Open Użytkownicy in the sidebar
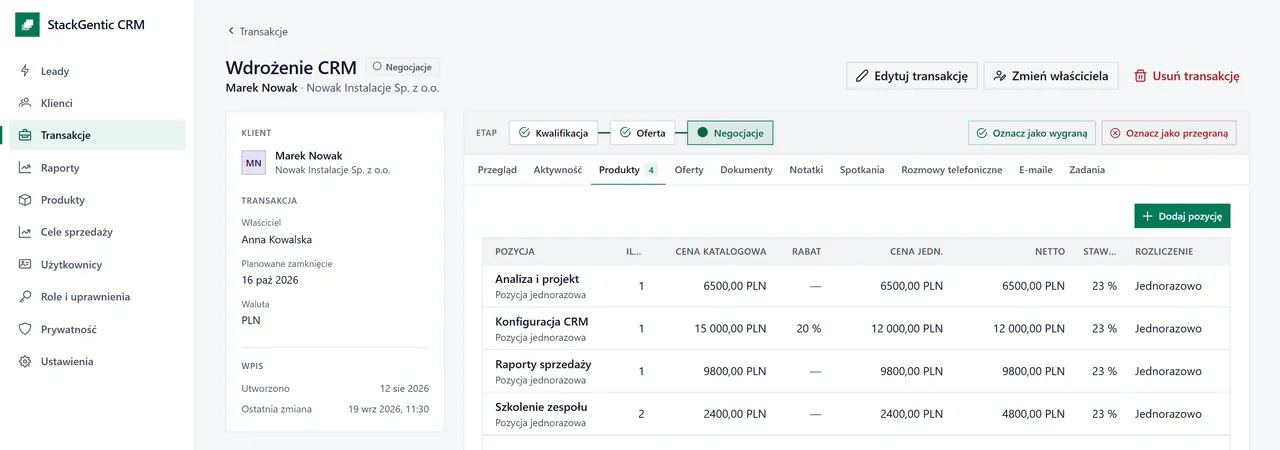This screenshot has height=450, width=1280. (97, 265)
